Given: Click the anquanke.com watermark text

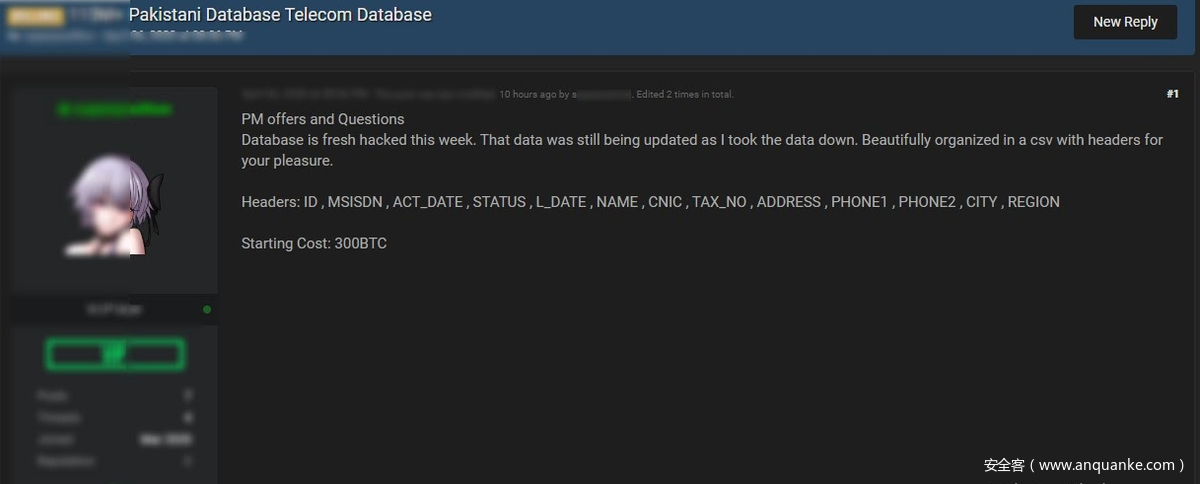Looking at the screenshot, I should [1084, 465].
